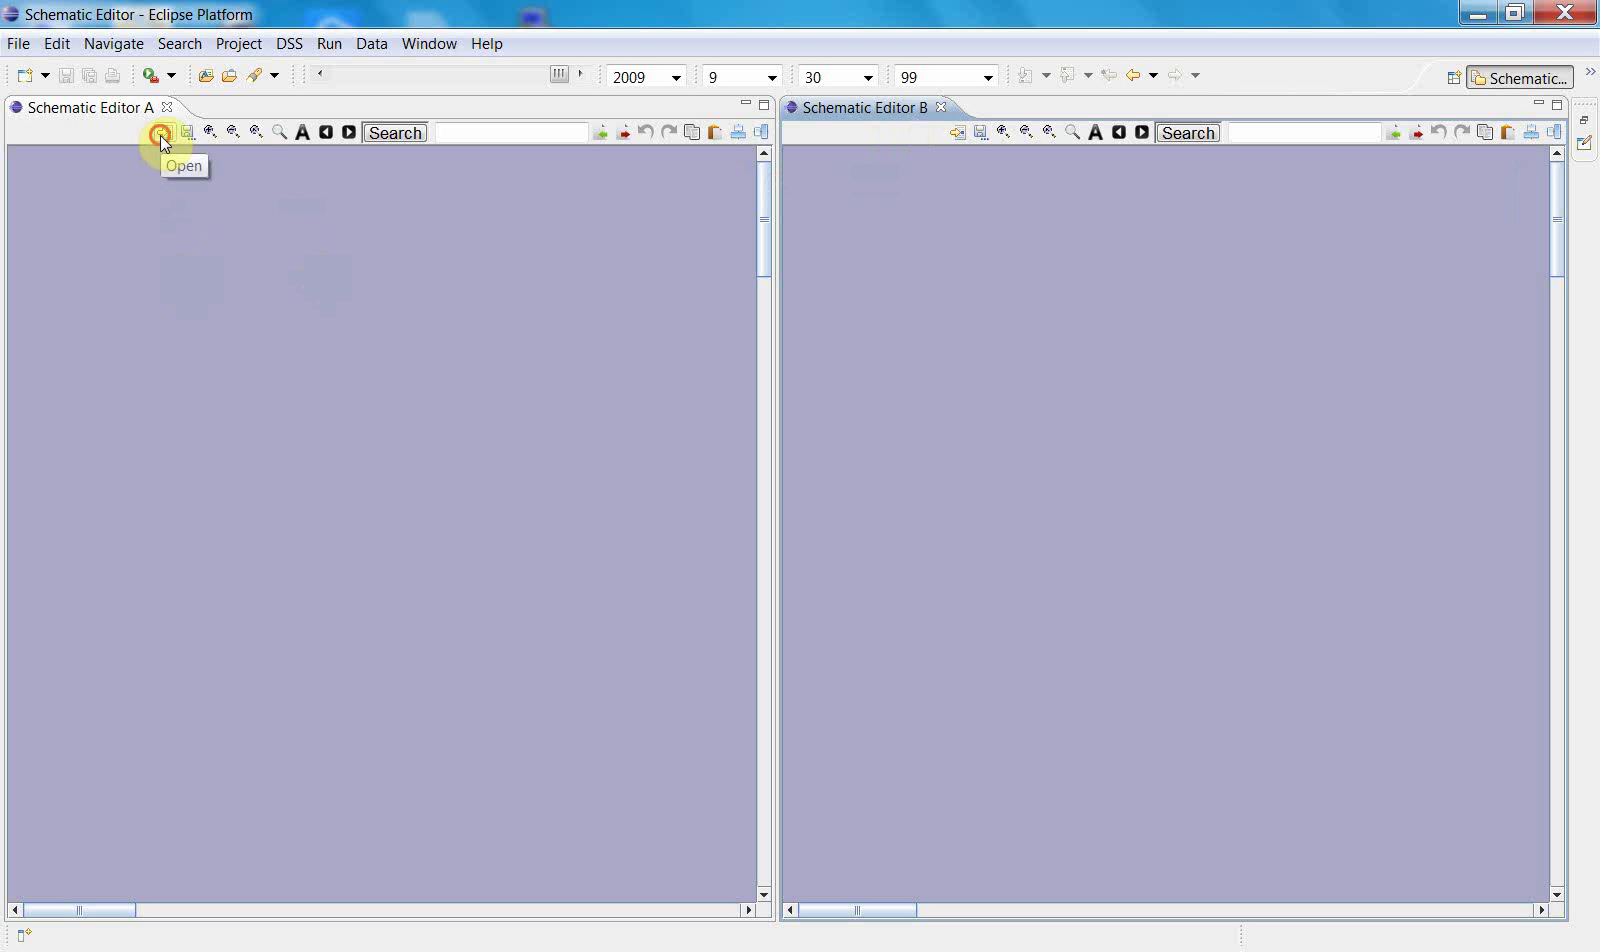Click green arrow icon in Editor A toolbar

pyautogui.click(x=600, y=133)
